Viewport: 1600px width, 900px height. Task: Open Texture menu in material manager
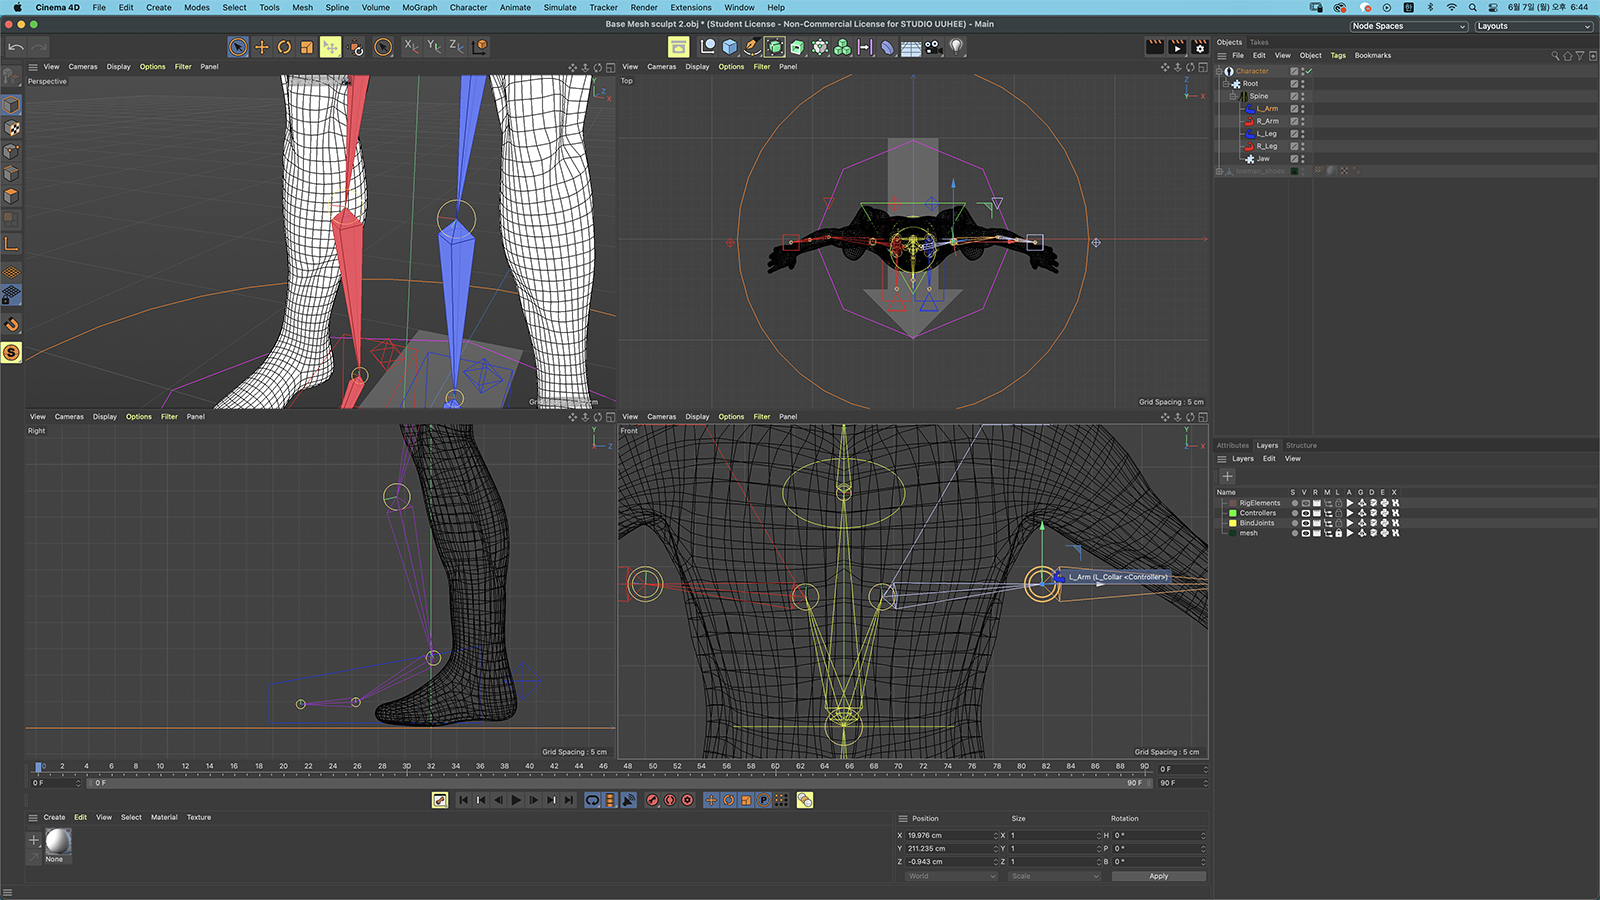199,817
